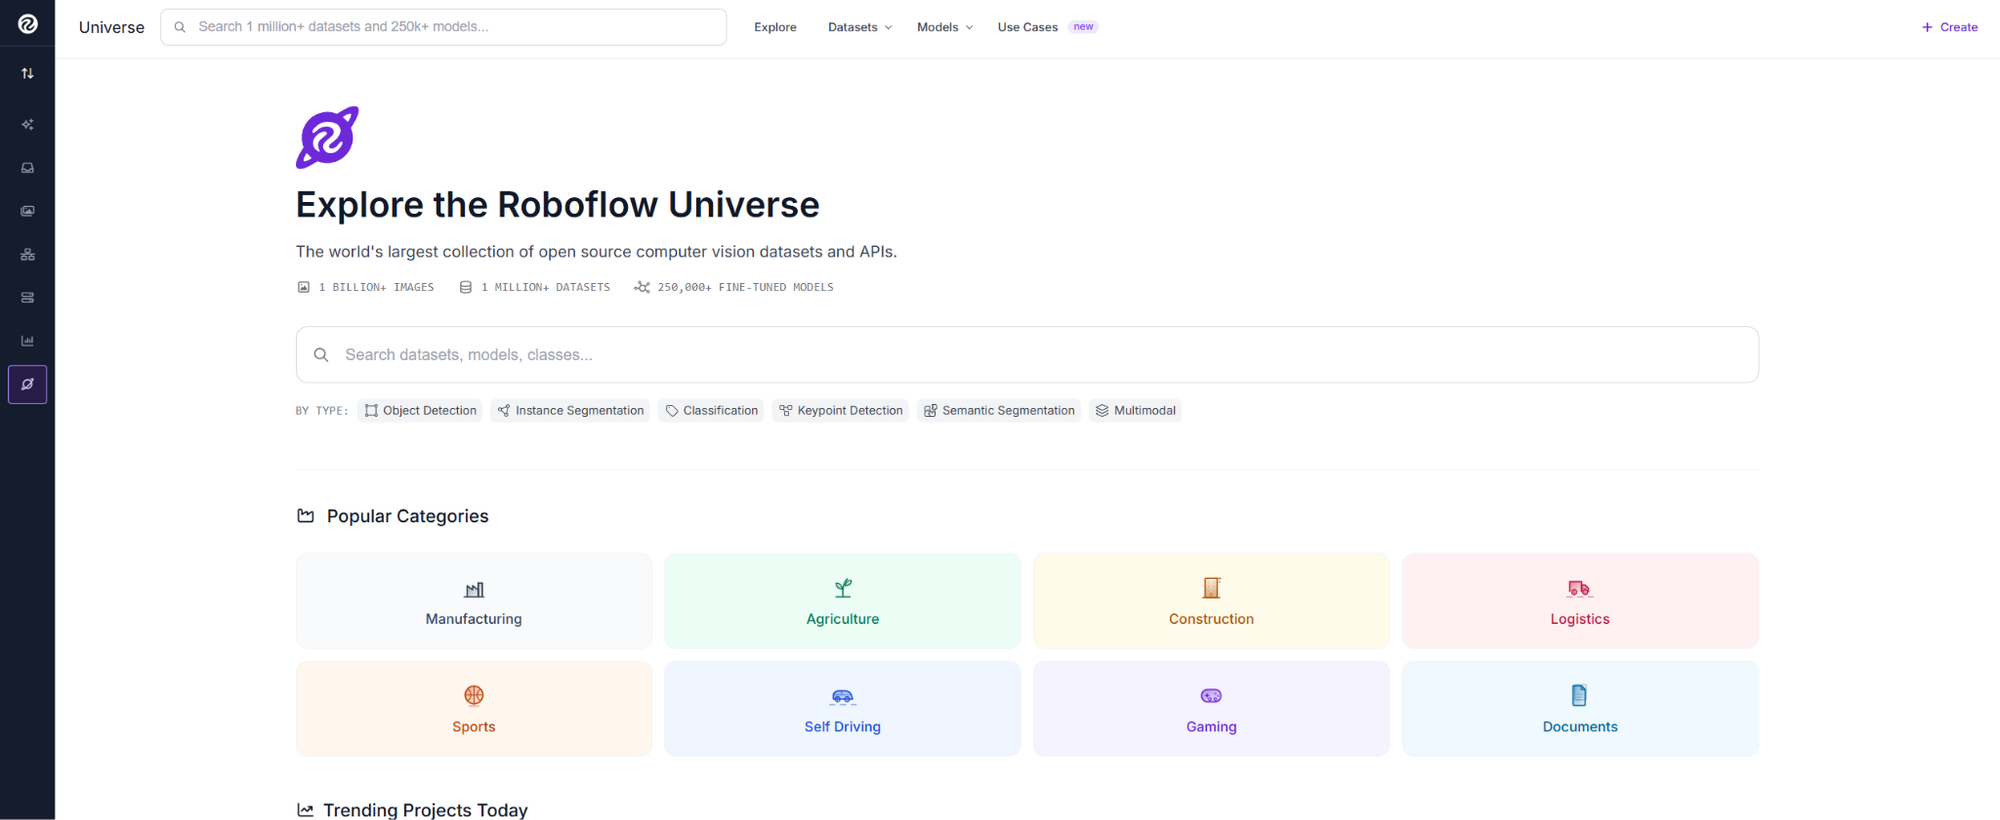Viewport: 2000px width, 820px height.
Task: Open the up-down arrows sidebar icon
Action: [28, 73]
